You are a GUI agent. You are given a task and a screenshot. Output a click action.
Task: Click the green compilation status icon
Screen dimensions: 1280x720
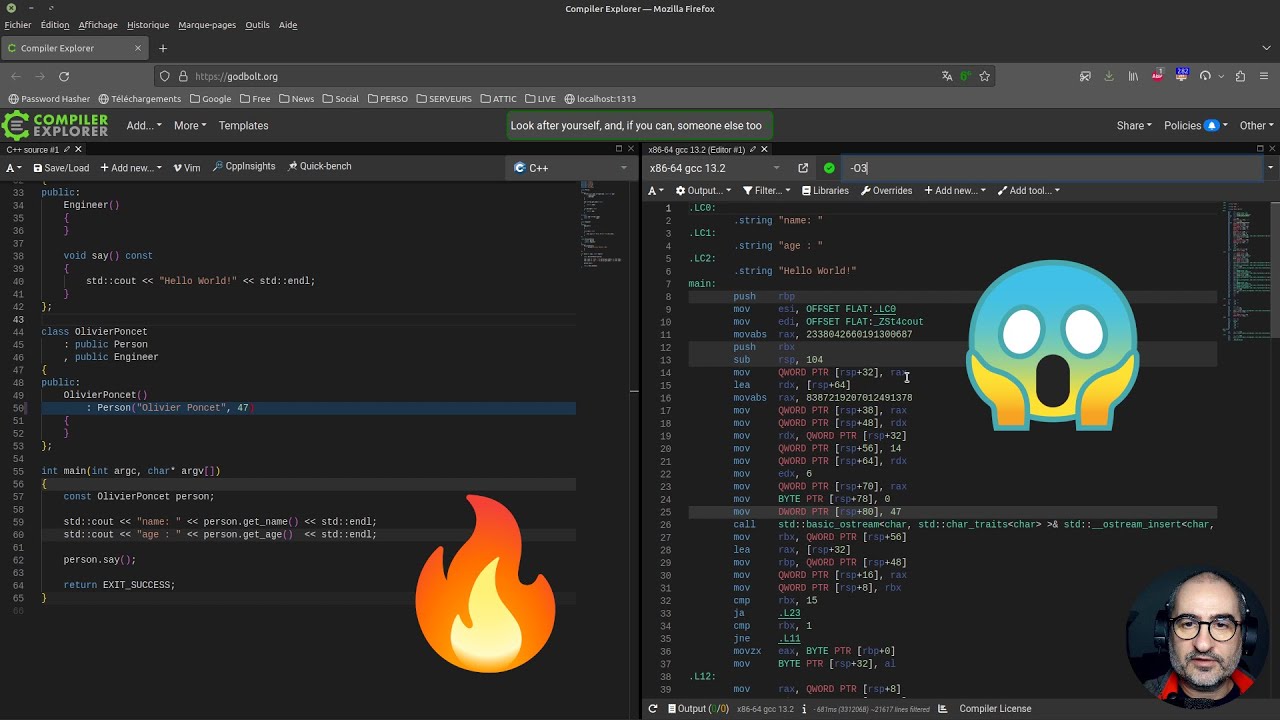pyautogui.click(x=829, y=168)
